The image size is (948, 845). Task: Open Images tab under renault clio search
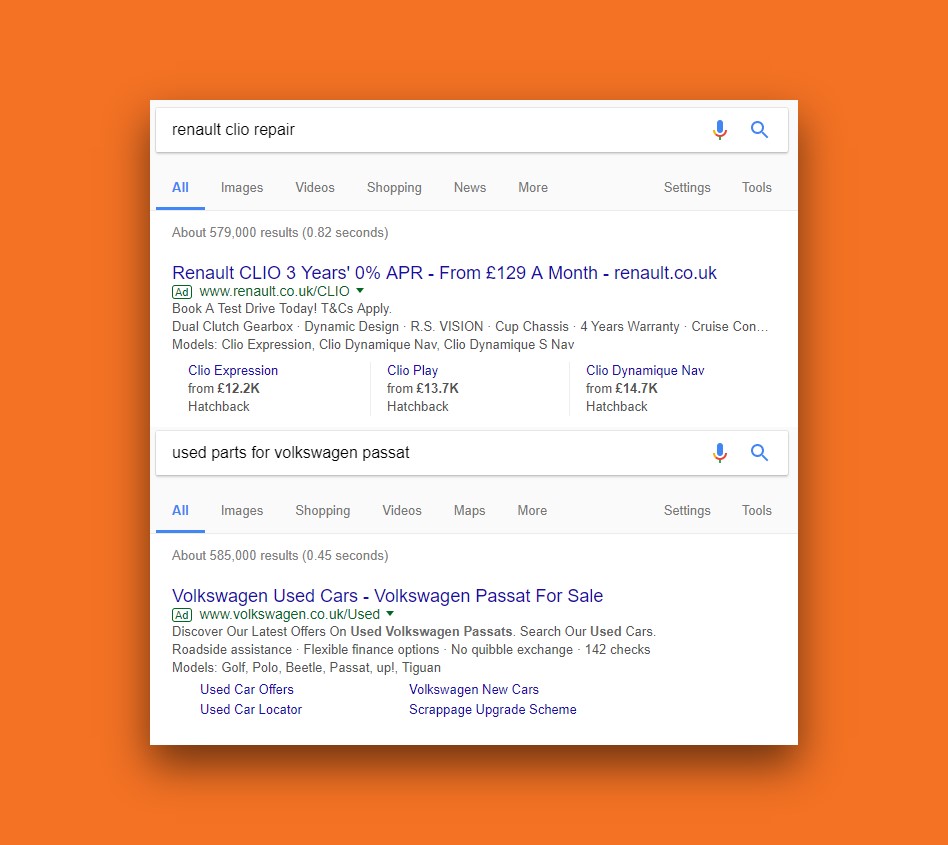pyautogui.click(x=242, y=188)
